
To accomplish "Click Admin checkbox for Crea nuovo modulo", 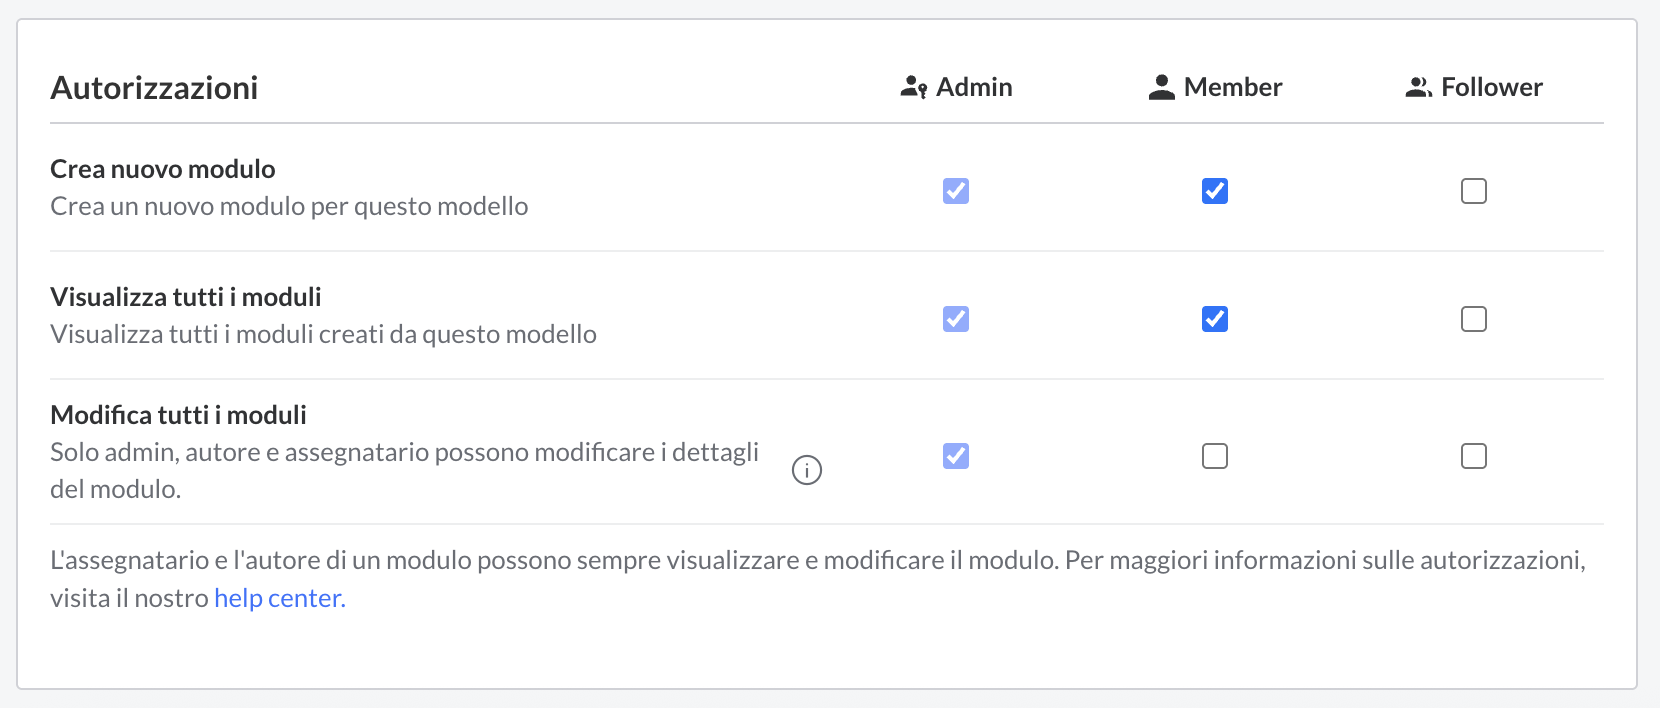I will [x=956, y=191].
